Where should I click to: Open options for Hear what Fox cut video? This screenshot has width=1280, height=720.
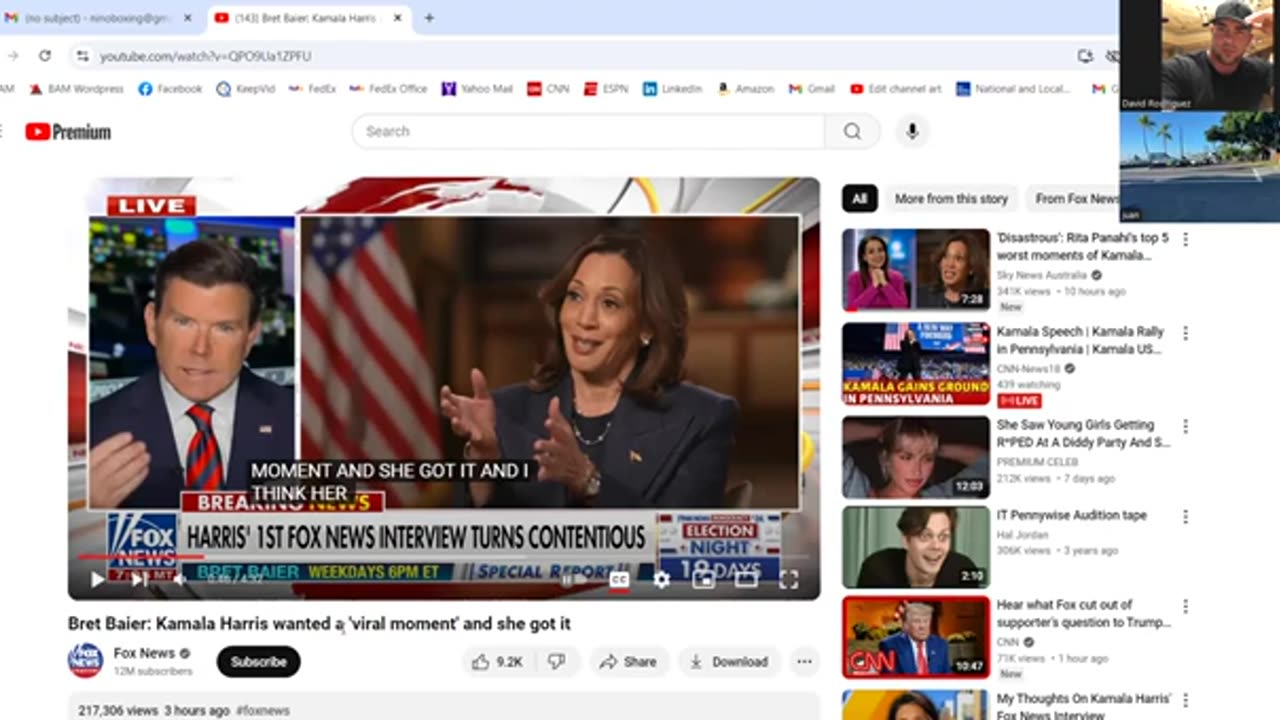coord(1186,607)
